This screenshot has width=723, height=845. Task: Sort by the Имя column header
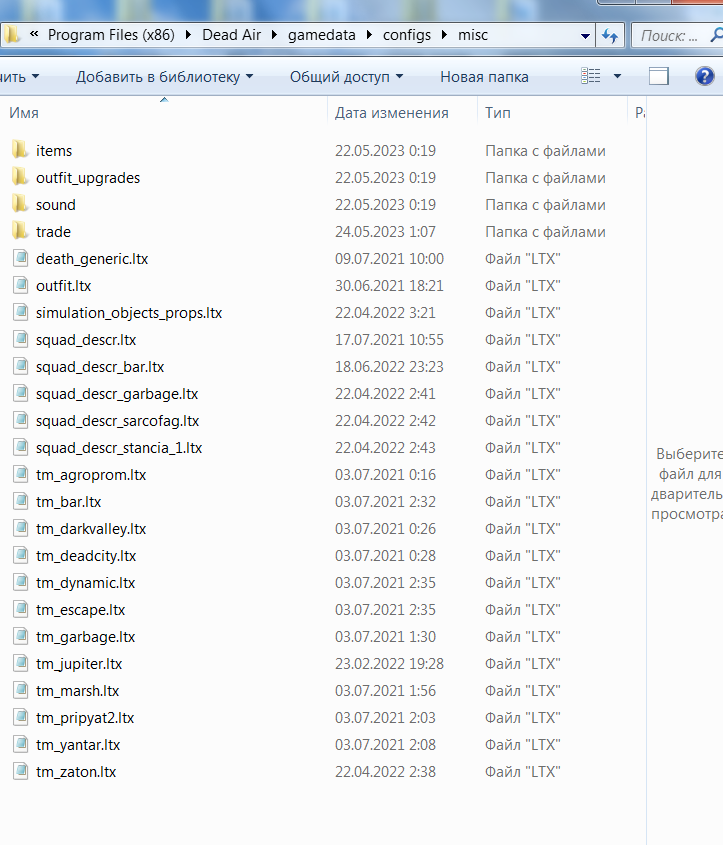click(x=164, y=113)
